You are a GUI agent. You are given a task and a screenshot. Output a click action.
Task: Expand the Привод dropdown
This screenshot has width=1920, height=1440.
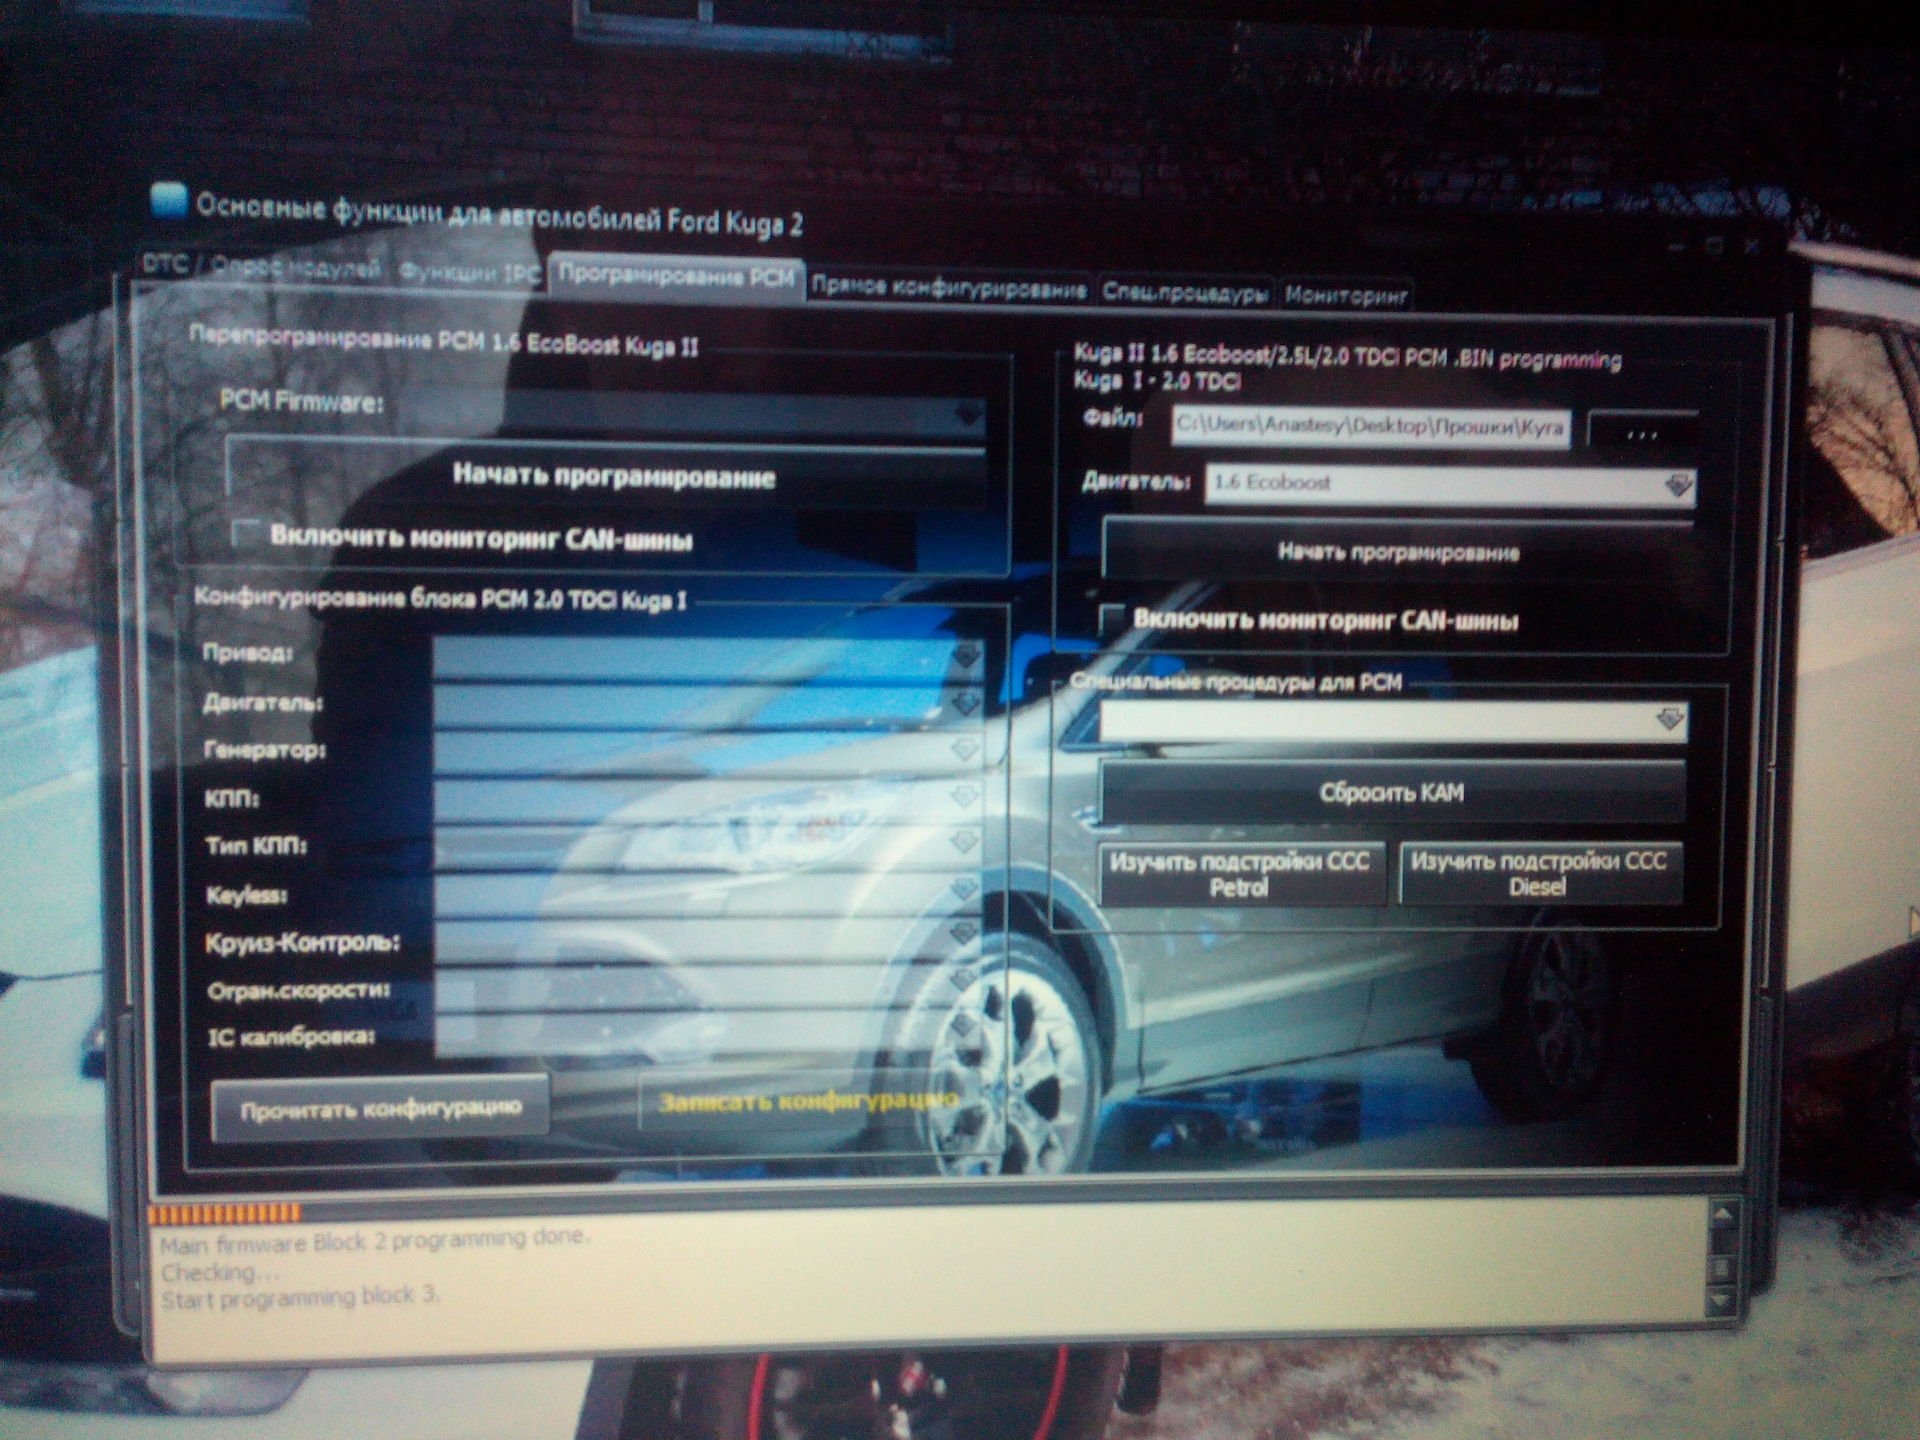965,656
